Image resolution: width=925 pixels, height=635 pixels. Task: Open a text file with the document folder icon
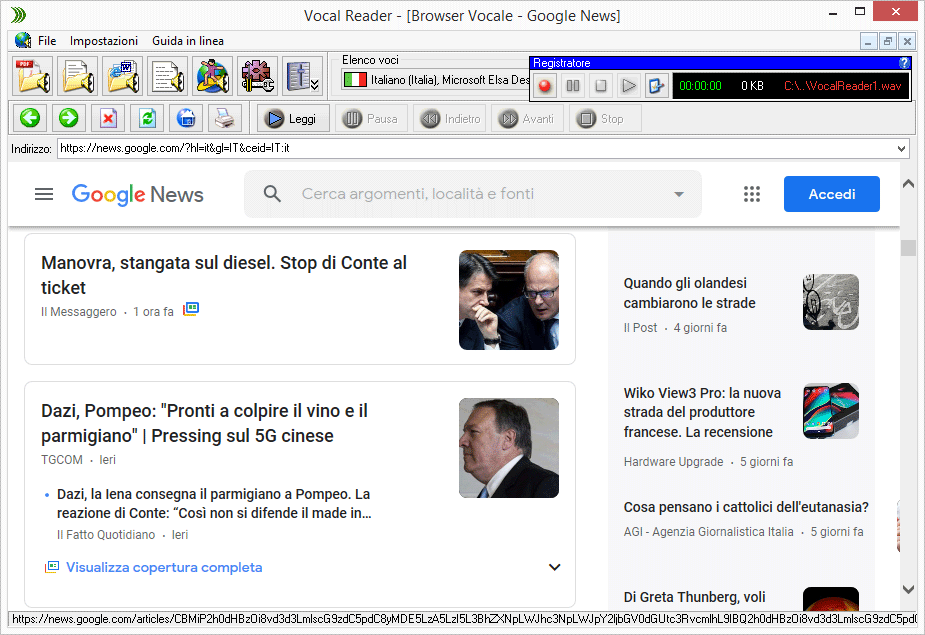[x=78, y=76]
